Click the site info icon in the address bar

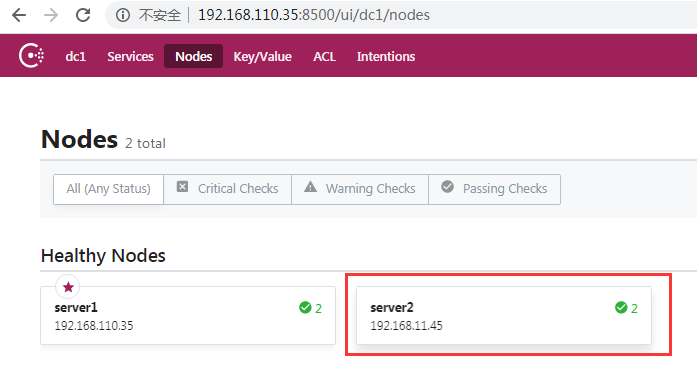[x=123, y=15]
